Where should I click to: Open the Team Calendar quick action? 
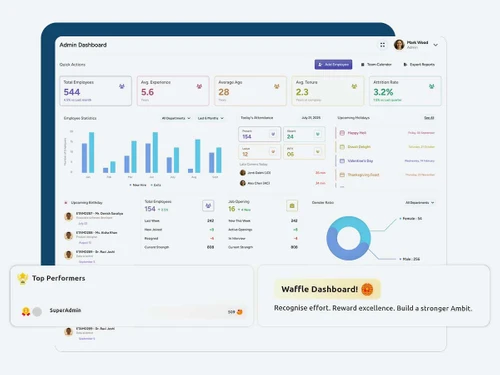click(x=376, y=64)
